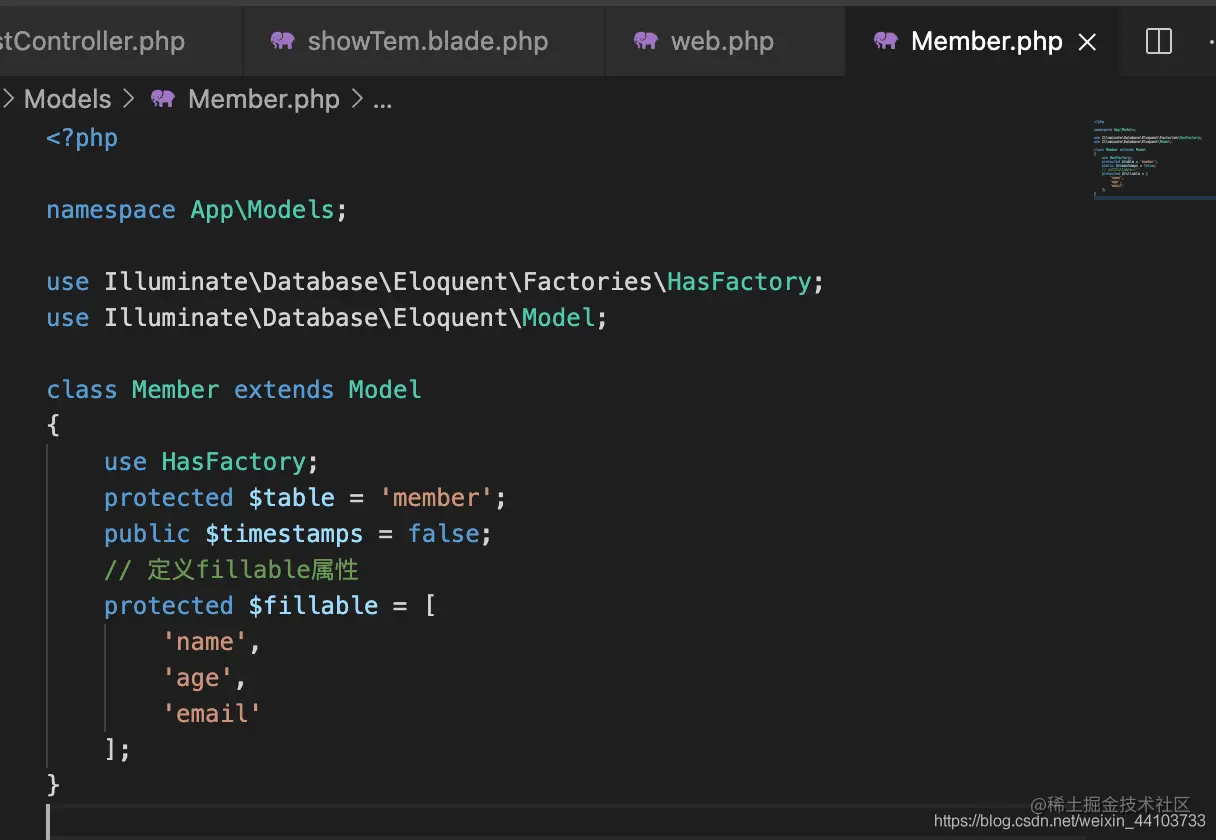This screenshot has width=1216, height=840.
Task: Click the '$table' variable
Action: click(x=291, y=498)
